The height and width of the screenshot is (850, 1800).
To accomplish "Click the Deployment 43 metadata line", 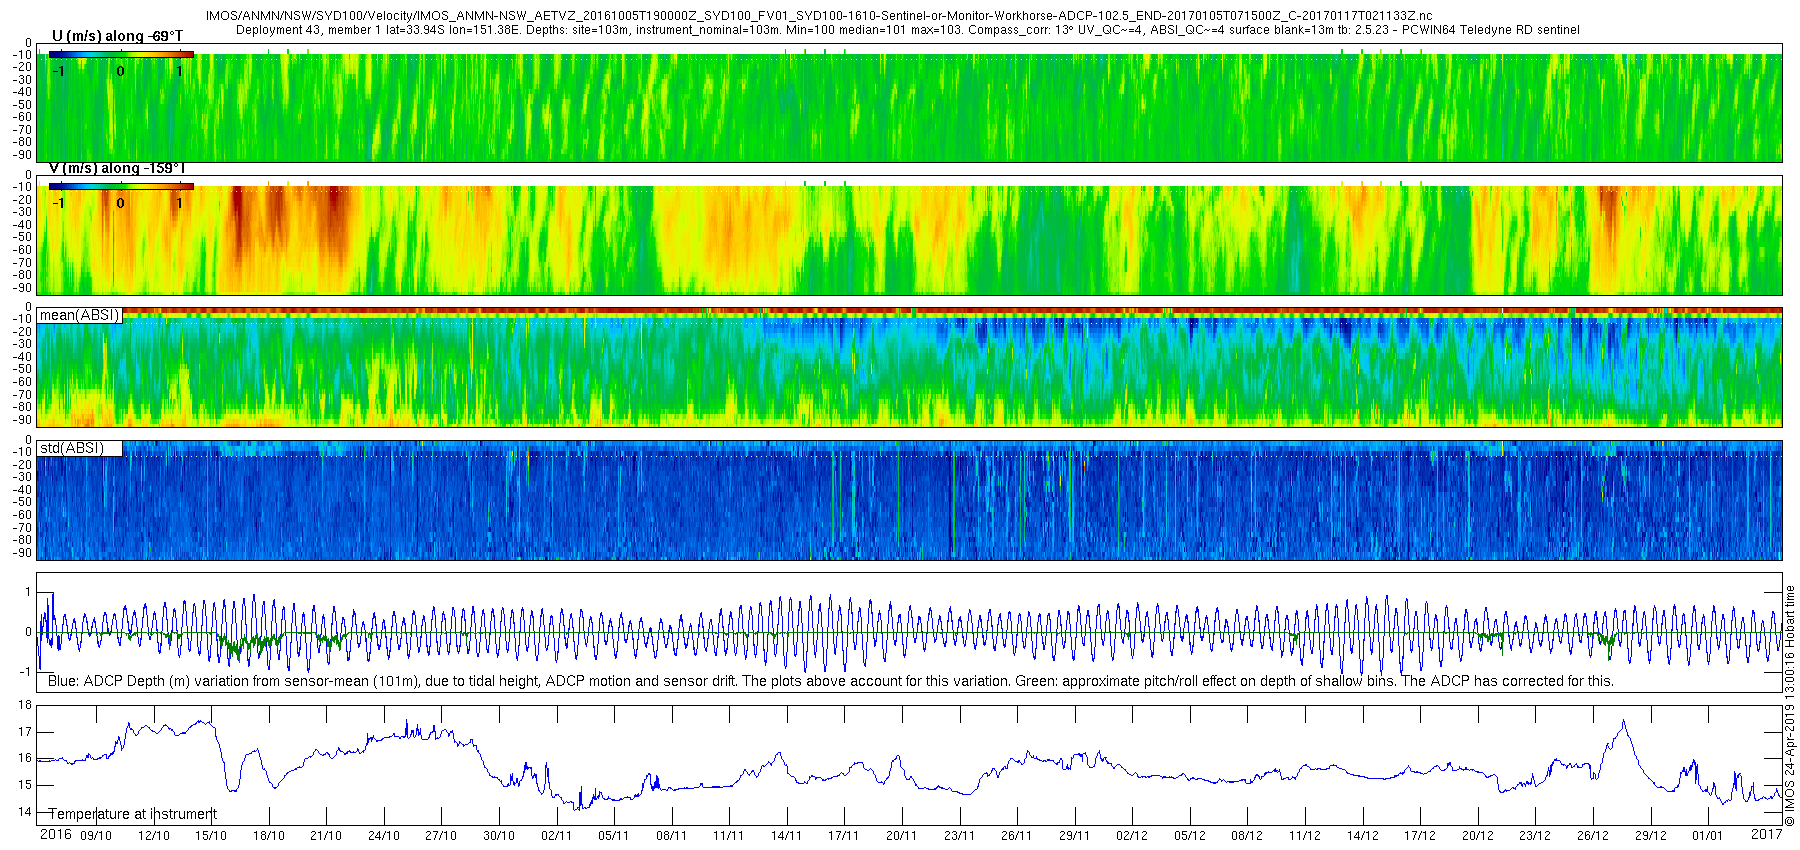I will pos(908,30).
